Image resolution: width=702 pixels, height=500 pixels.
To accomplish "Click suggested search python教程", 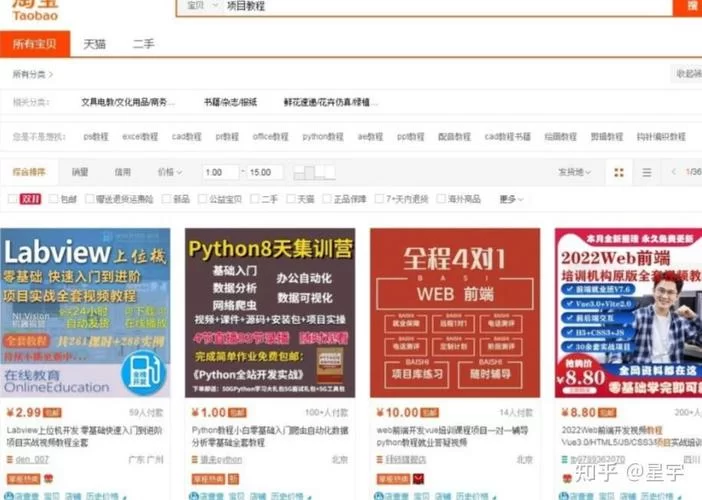I will tap(323, 137).
